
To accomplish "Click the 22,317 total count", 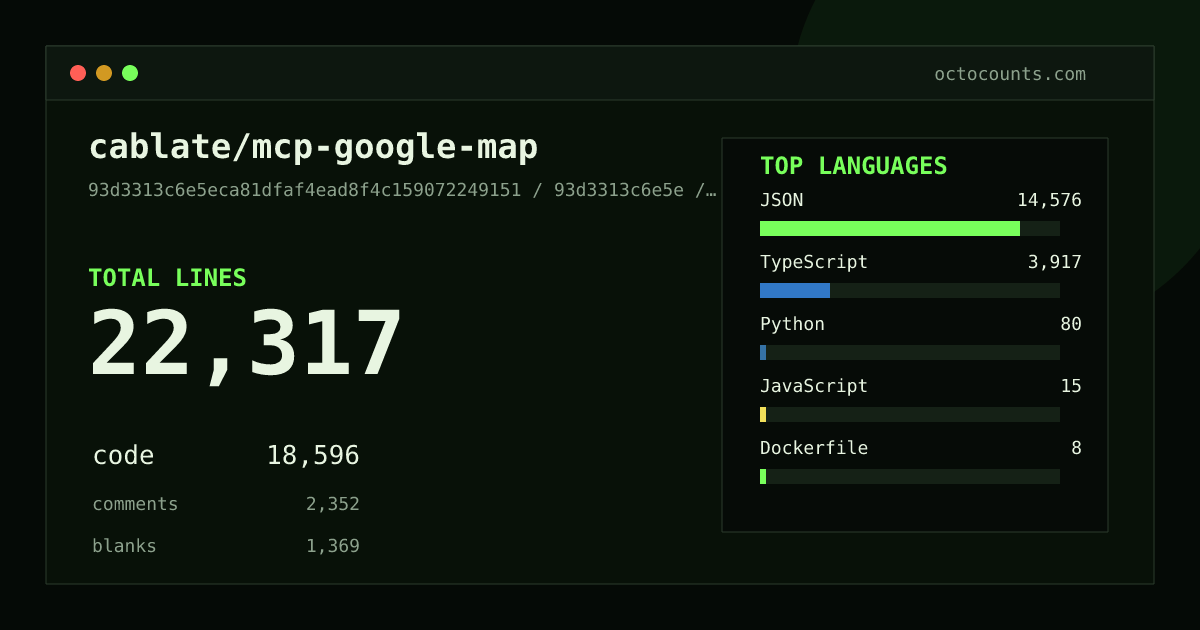I will (x=246, y=344).
